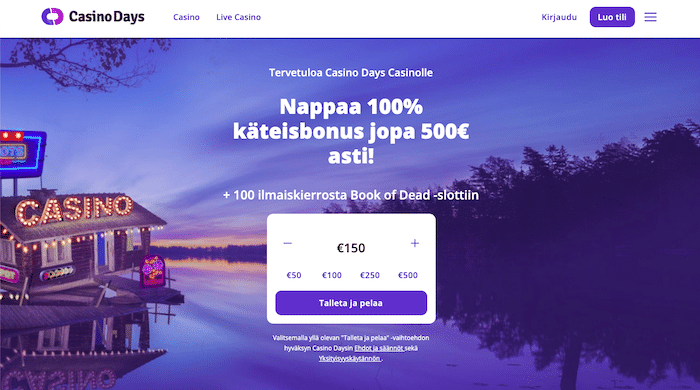Choose the €500 preset amount
This screenshot has height=390, width=700.
[408, 275]
